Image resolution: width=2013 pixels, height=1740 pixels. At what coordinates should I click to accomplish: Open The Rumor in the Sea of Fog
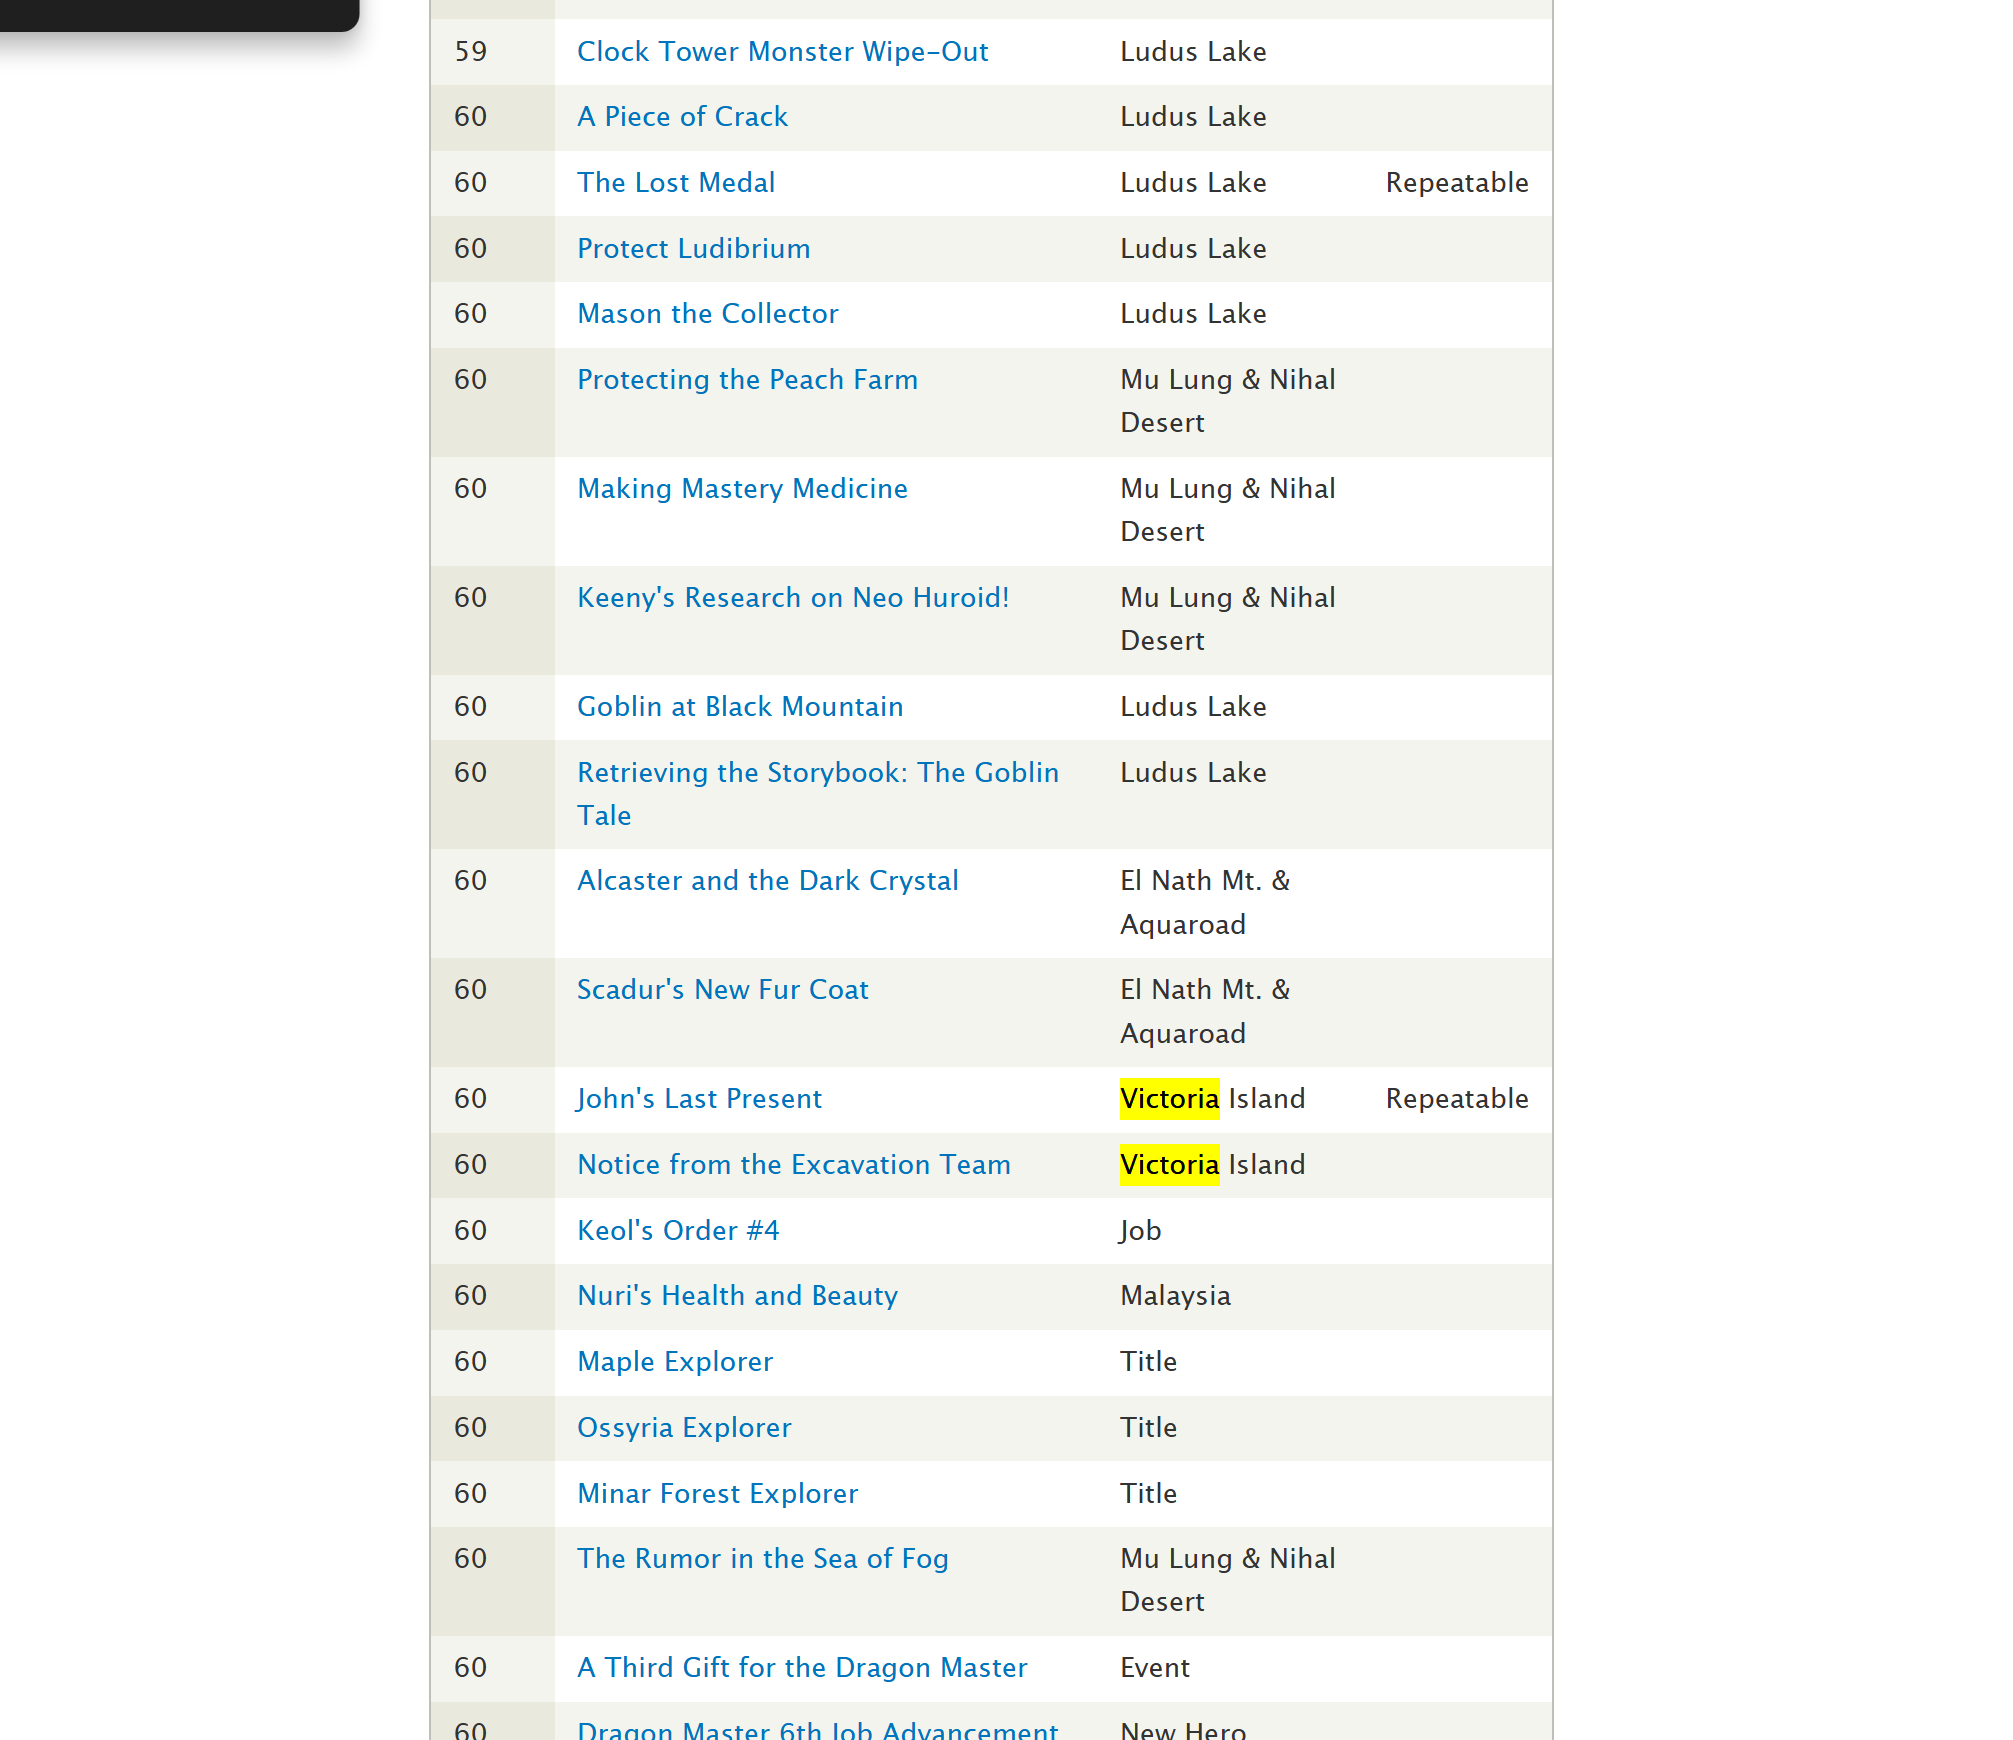pos(762,1559)
